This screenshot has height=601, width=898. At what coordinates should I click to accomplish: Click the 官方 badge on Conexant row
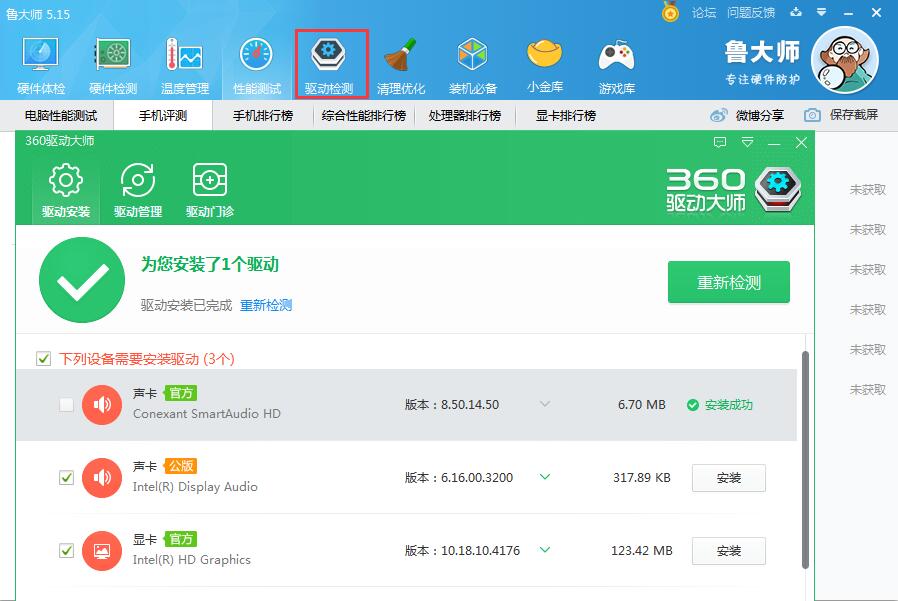tap(180, 393)
